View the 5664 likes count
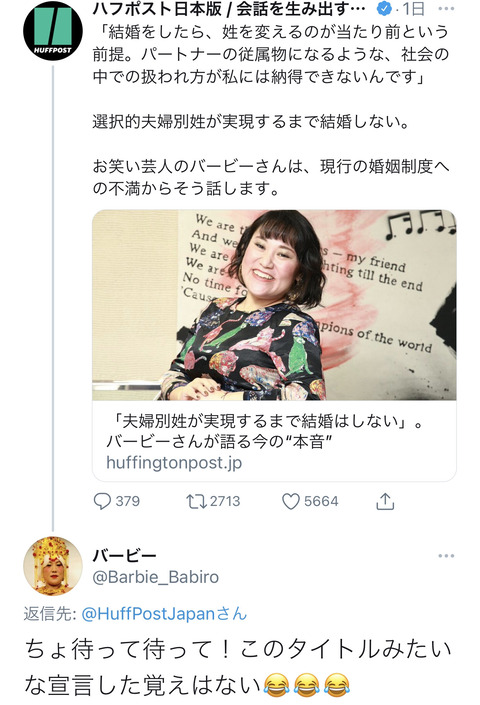This screenshot has height=705, width=480. pos(321,501)
